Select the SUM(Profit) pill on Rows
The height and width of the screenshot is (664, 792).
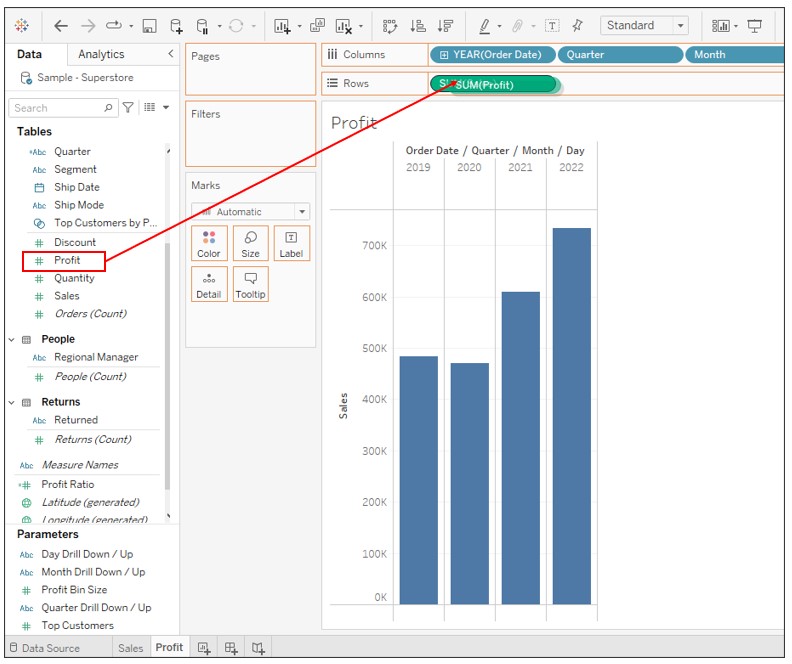[x=494, y=84]
